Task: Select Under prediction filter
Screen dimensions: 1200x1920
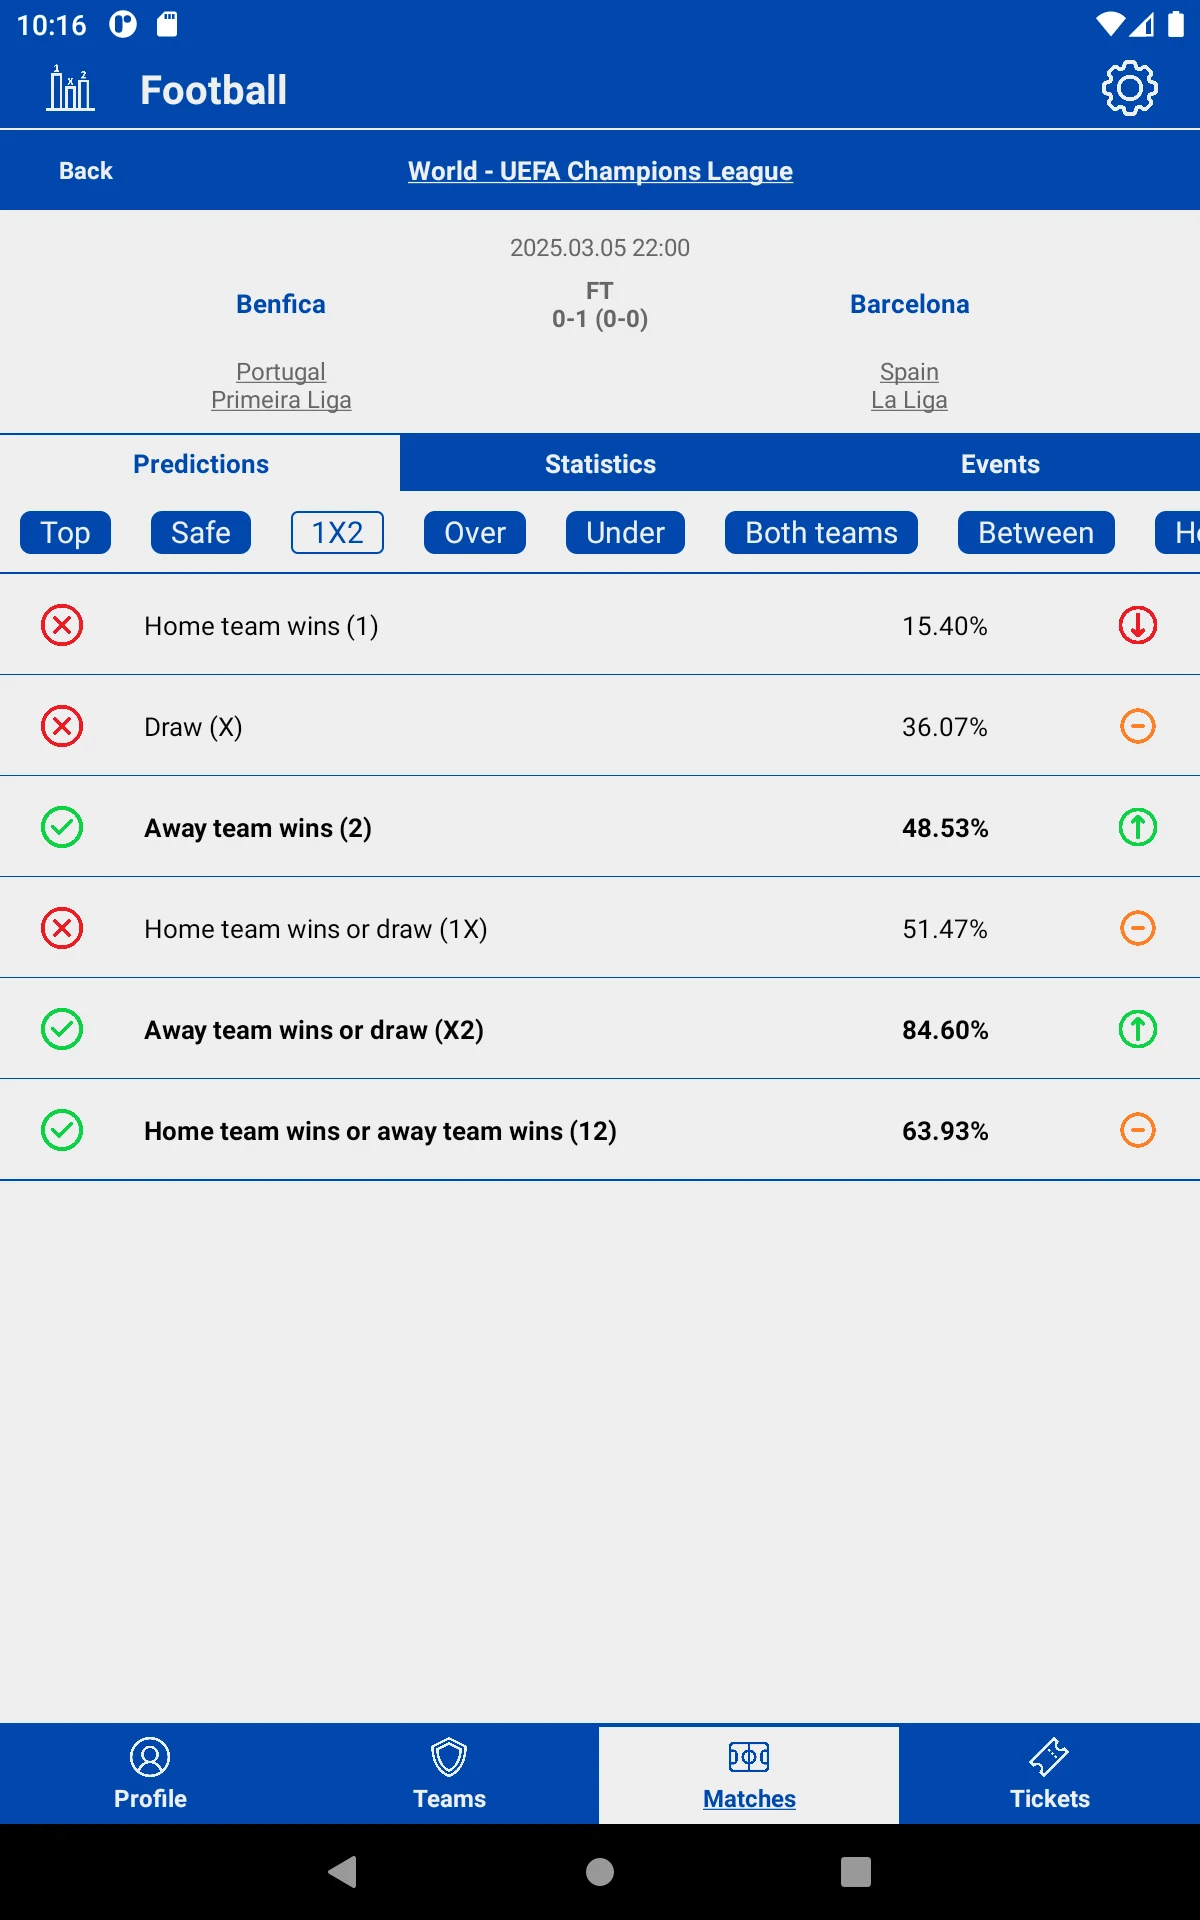Action: click(x=625, y=532)
